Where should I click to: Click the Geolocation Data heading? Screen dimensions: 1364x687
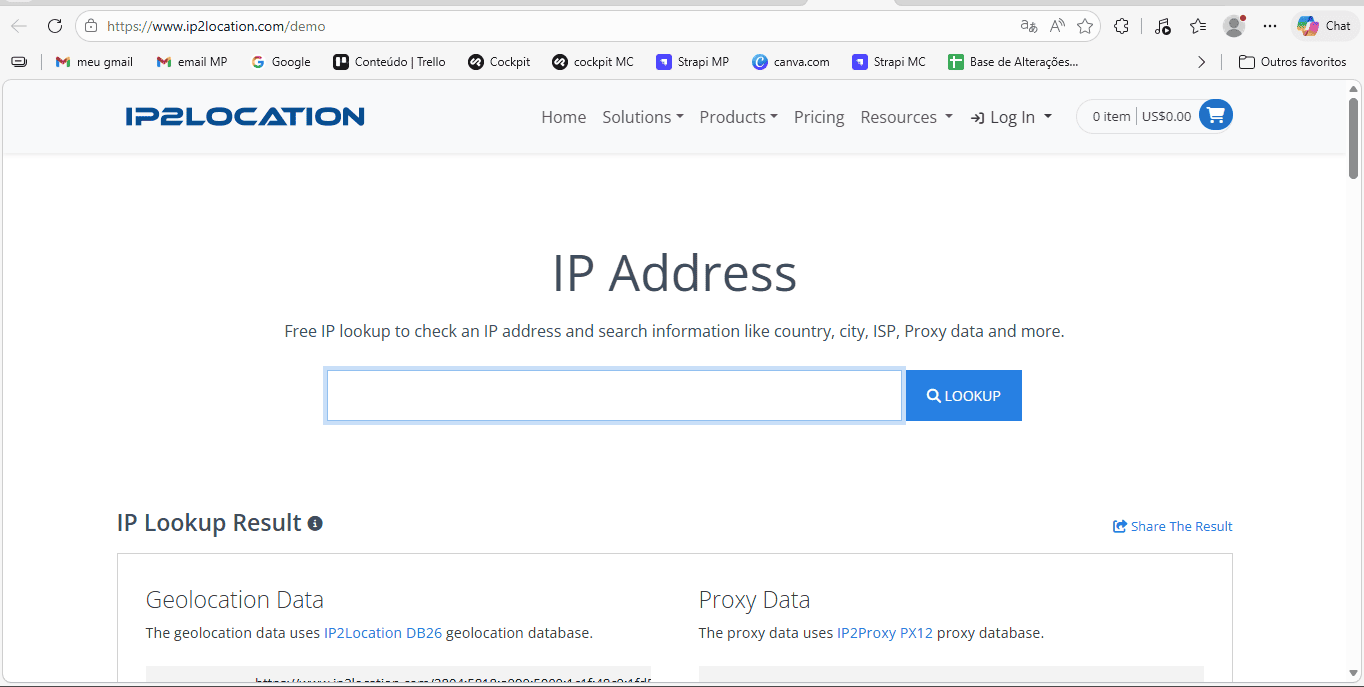click(x=235, y=600)
